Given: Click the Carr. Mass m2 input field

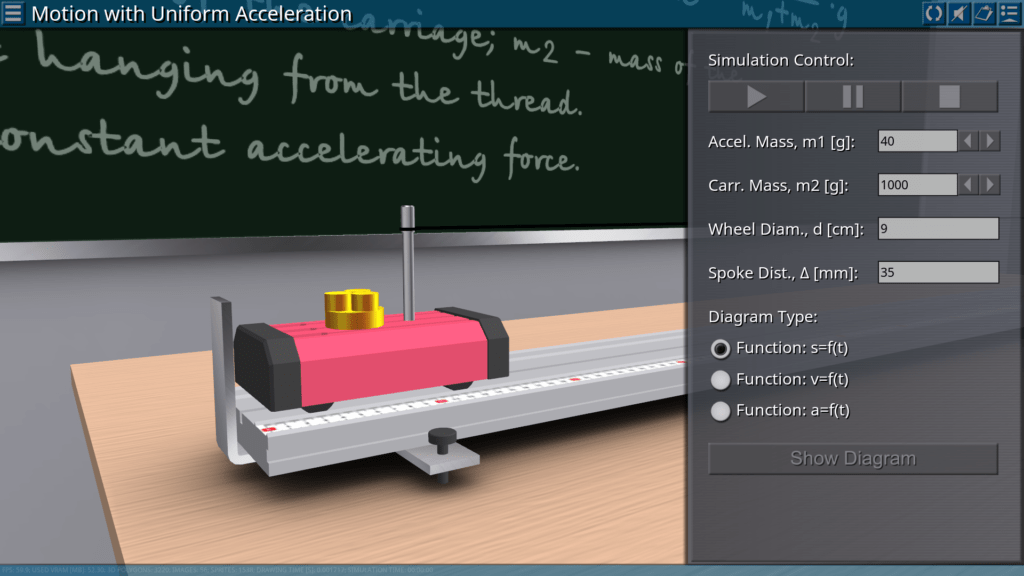Looking at the screenshot, I should tap(917, 185).
